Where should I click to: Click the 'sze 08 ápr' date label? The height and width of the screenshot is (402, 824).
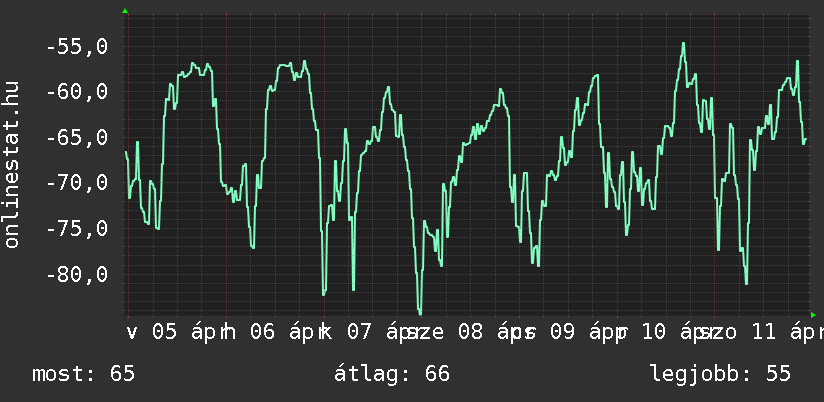tap(466, 332)
